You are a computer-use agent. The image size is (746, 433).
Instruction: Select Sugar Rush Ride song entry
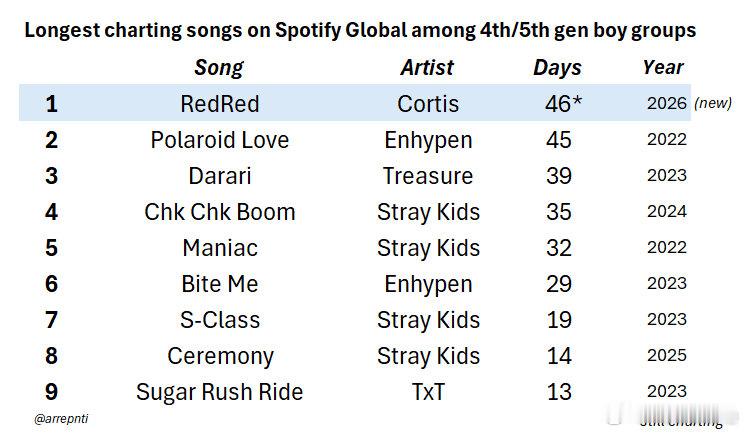coord(219,393)
